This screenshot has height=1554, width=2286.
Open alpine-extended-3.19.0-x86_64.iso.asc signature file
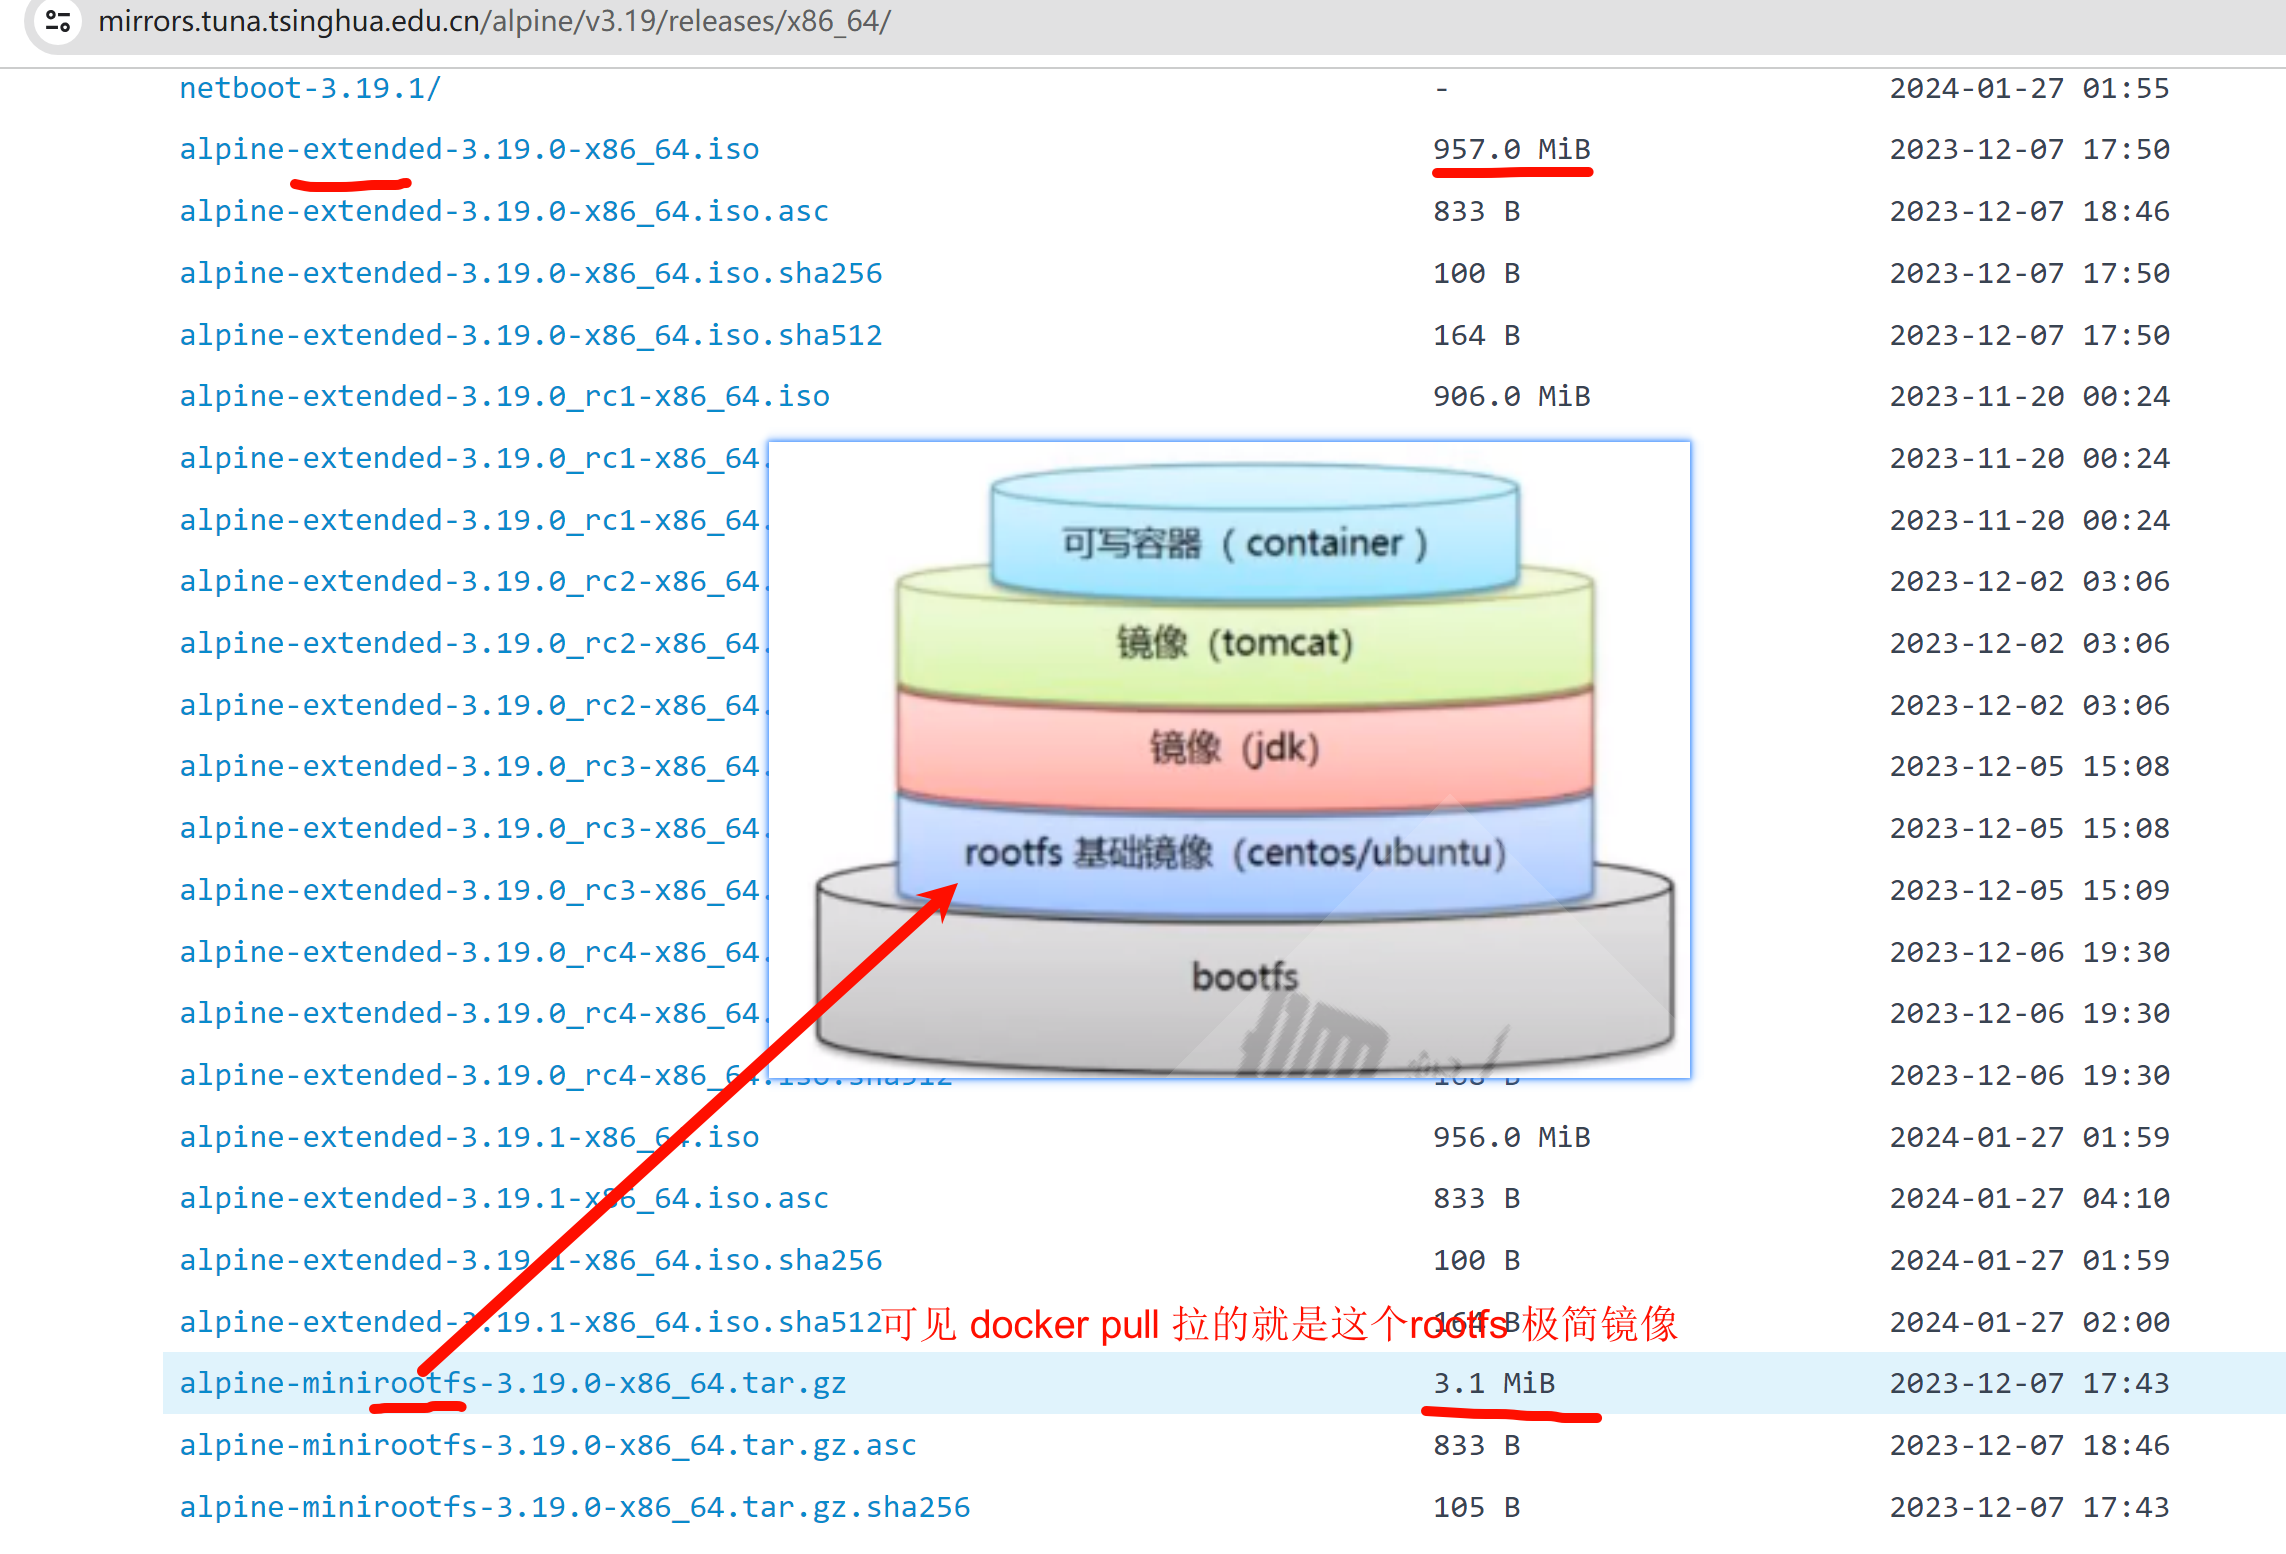pyautogui.click(x=503, y=211)
